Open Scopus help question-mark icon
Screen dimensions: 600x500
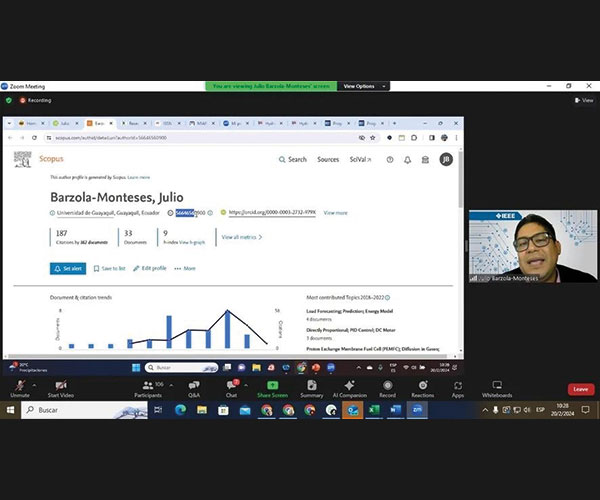point(390,160)
